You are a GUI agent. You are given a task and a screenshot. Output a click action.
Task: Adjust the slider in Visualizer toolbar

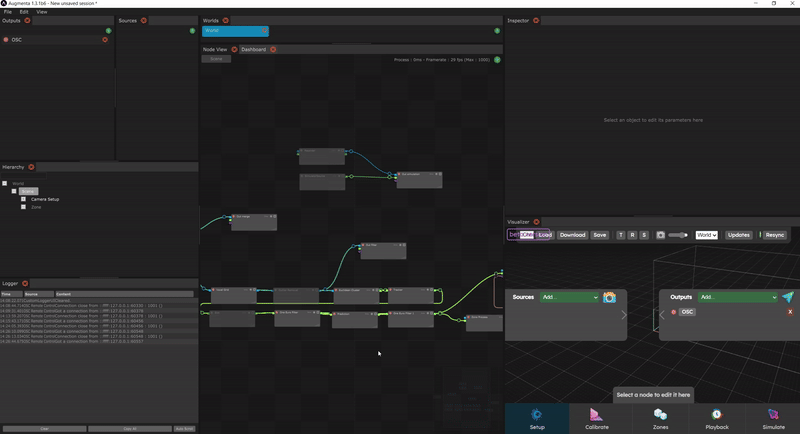point(678,235)
